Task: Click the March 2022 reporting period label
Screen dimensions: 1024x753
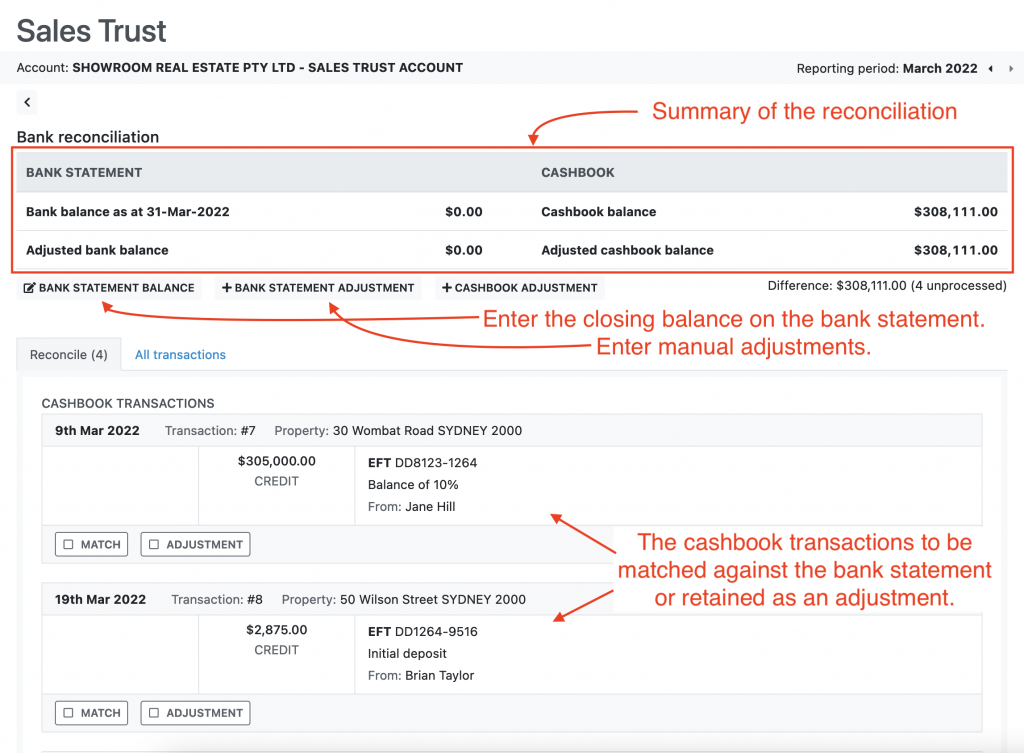Action: tap(939, 69)
